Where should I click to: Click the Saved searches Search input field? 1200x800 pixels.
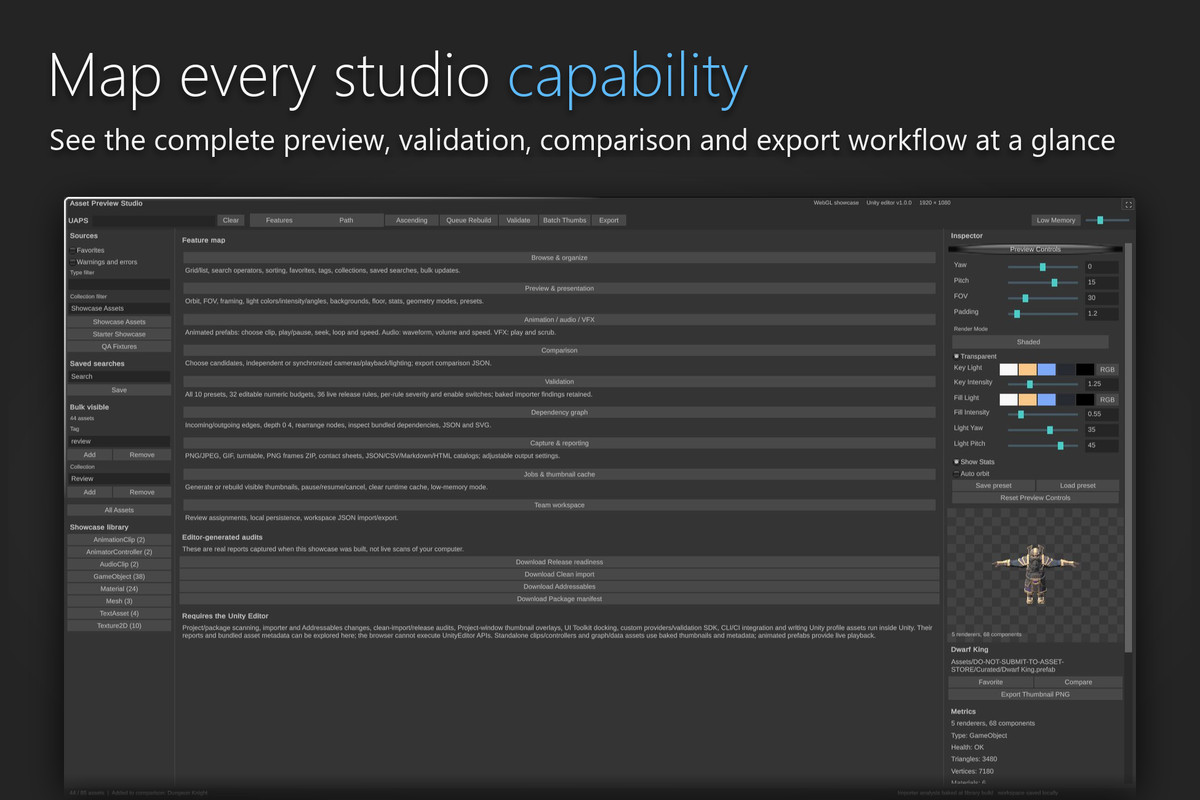(x=119, y=377)
